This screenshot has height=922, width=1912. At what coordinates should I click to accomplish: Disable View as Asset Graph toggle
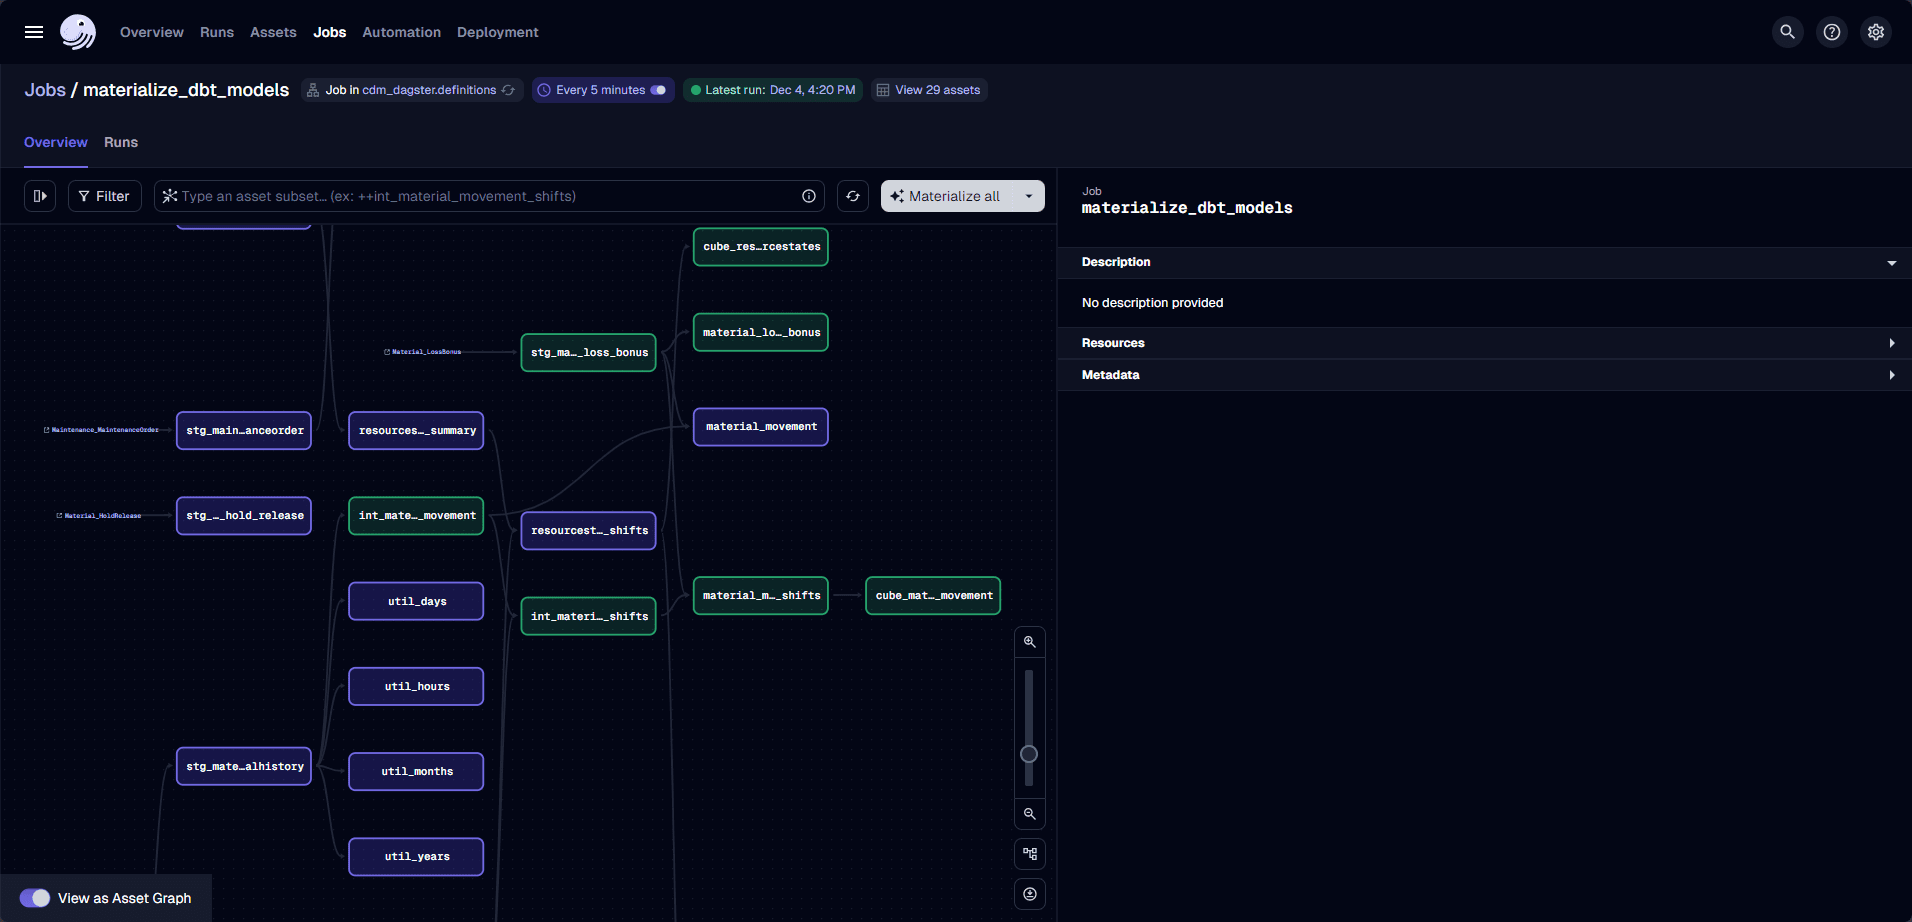pos(35,898)
